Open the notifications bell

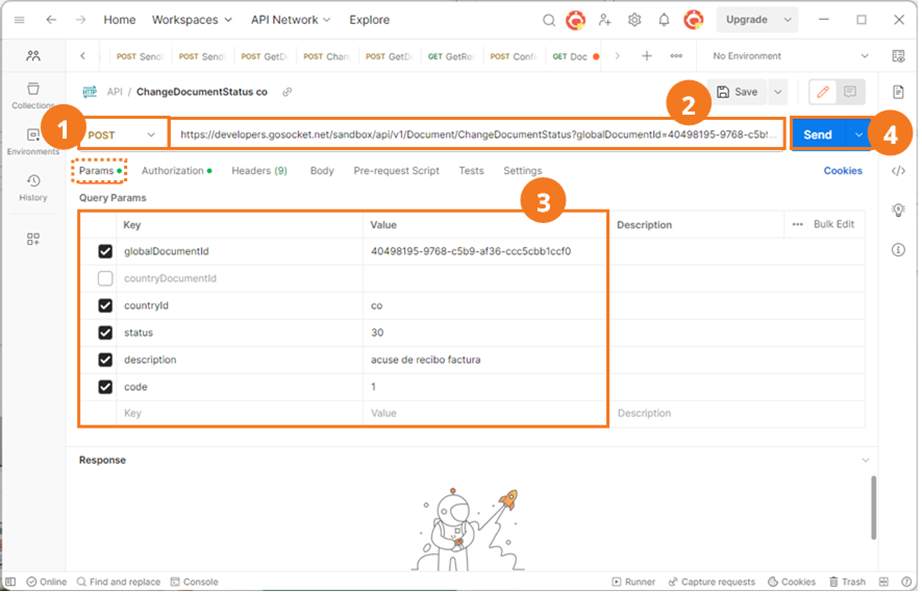[664, 20]
